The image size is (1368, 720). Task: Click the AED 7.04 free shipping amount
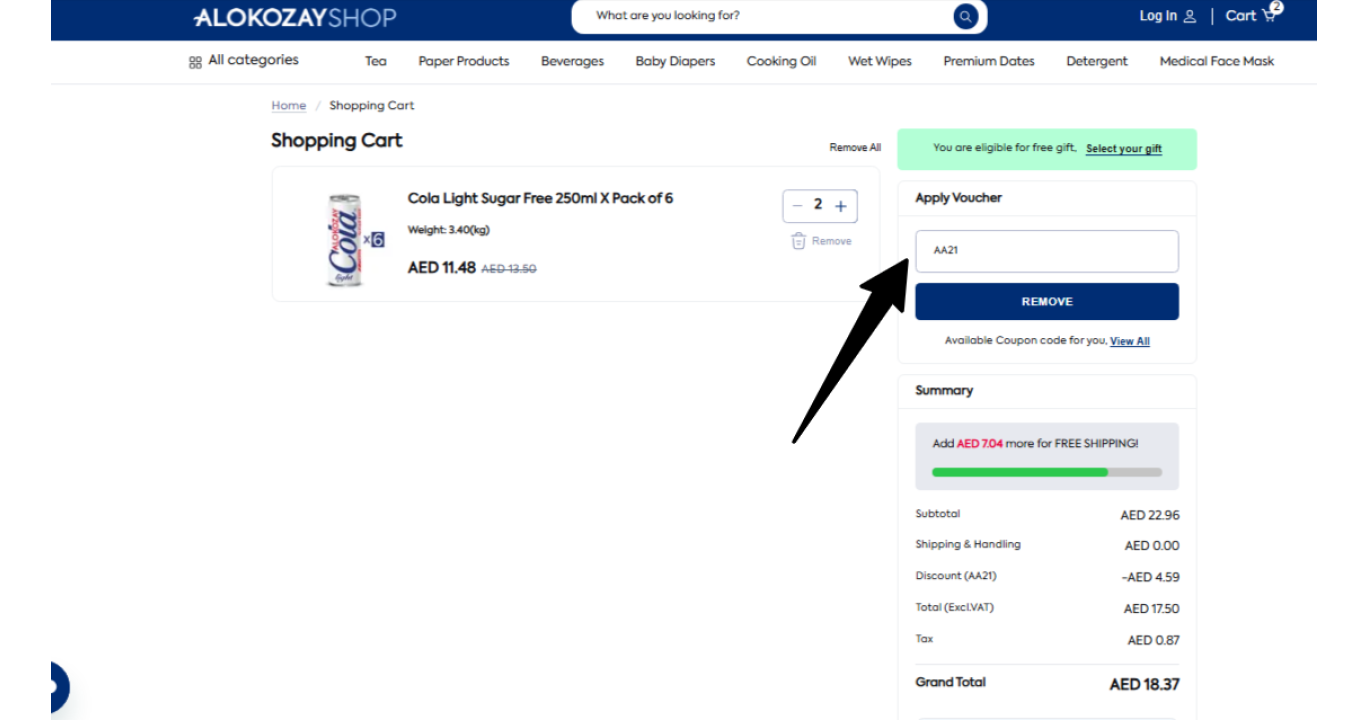click(x=980, y=443)
